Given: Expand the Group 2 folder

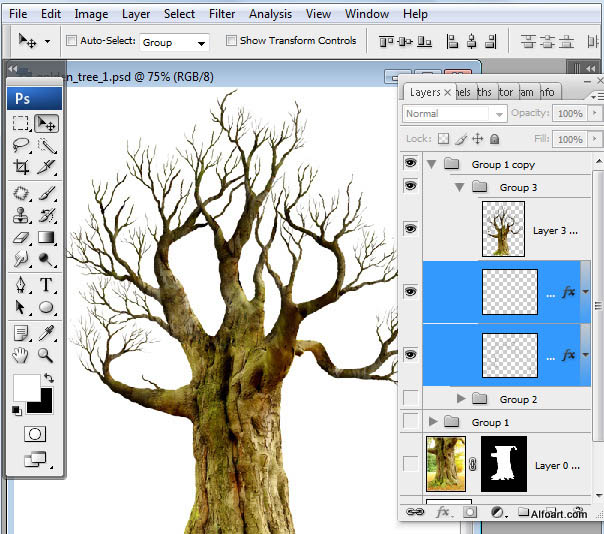Looking at the screenshot, I should click(461, 399).
